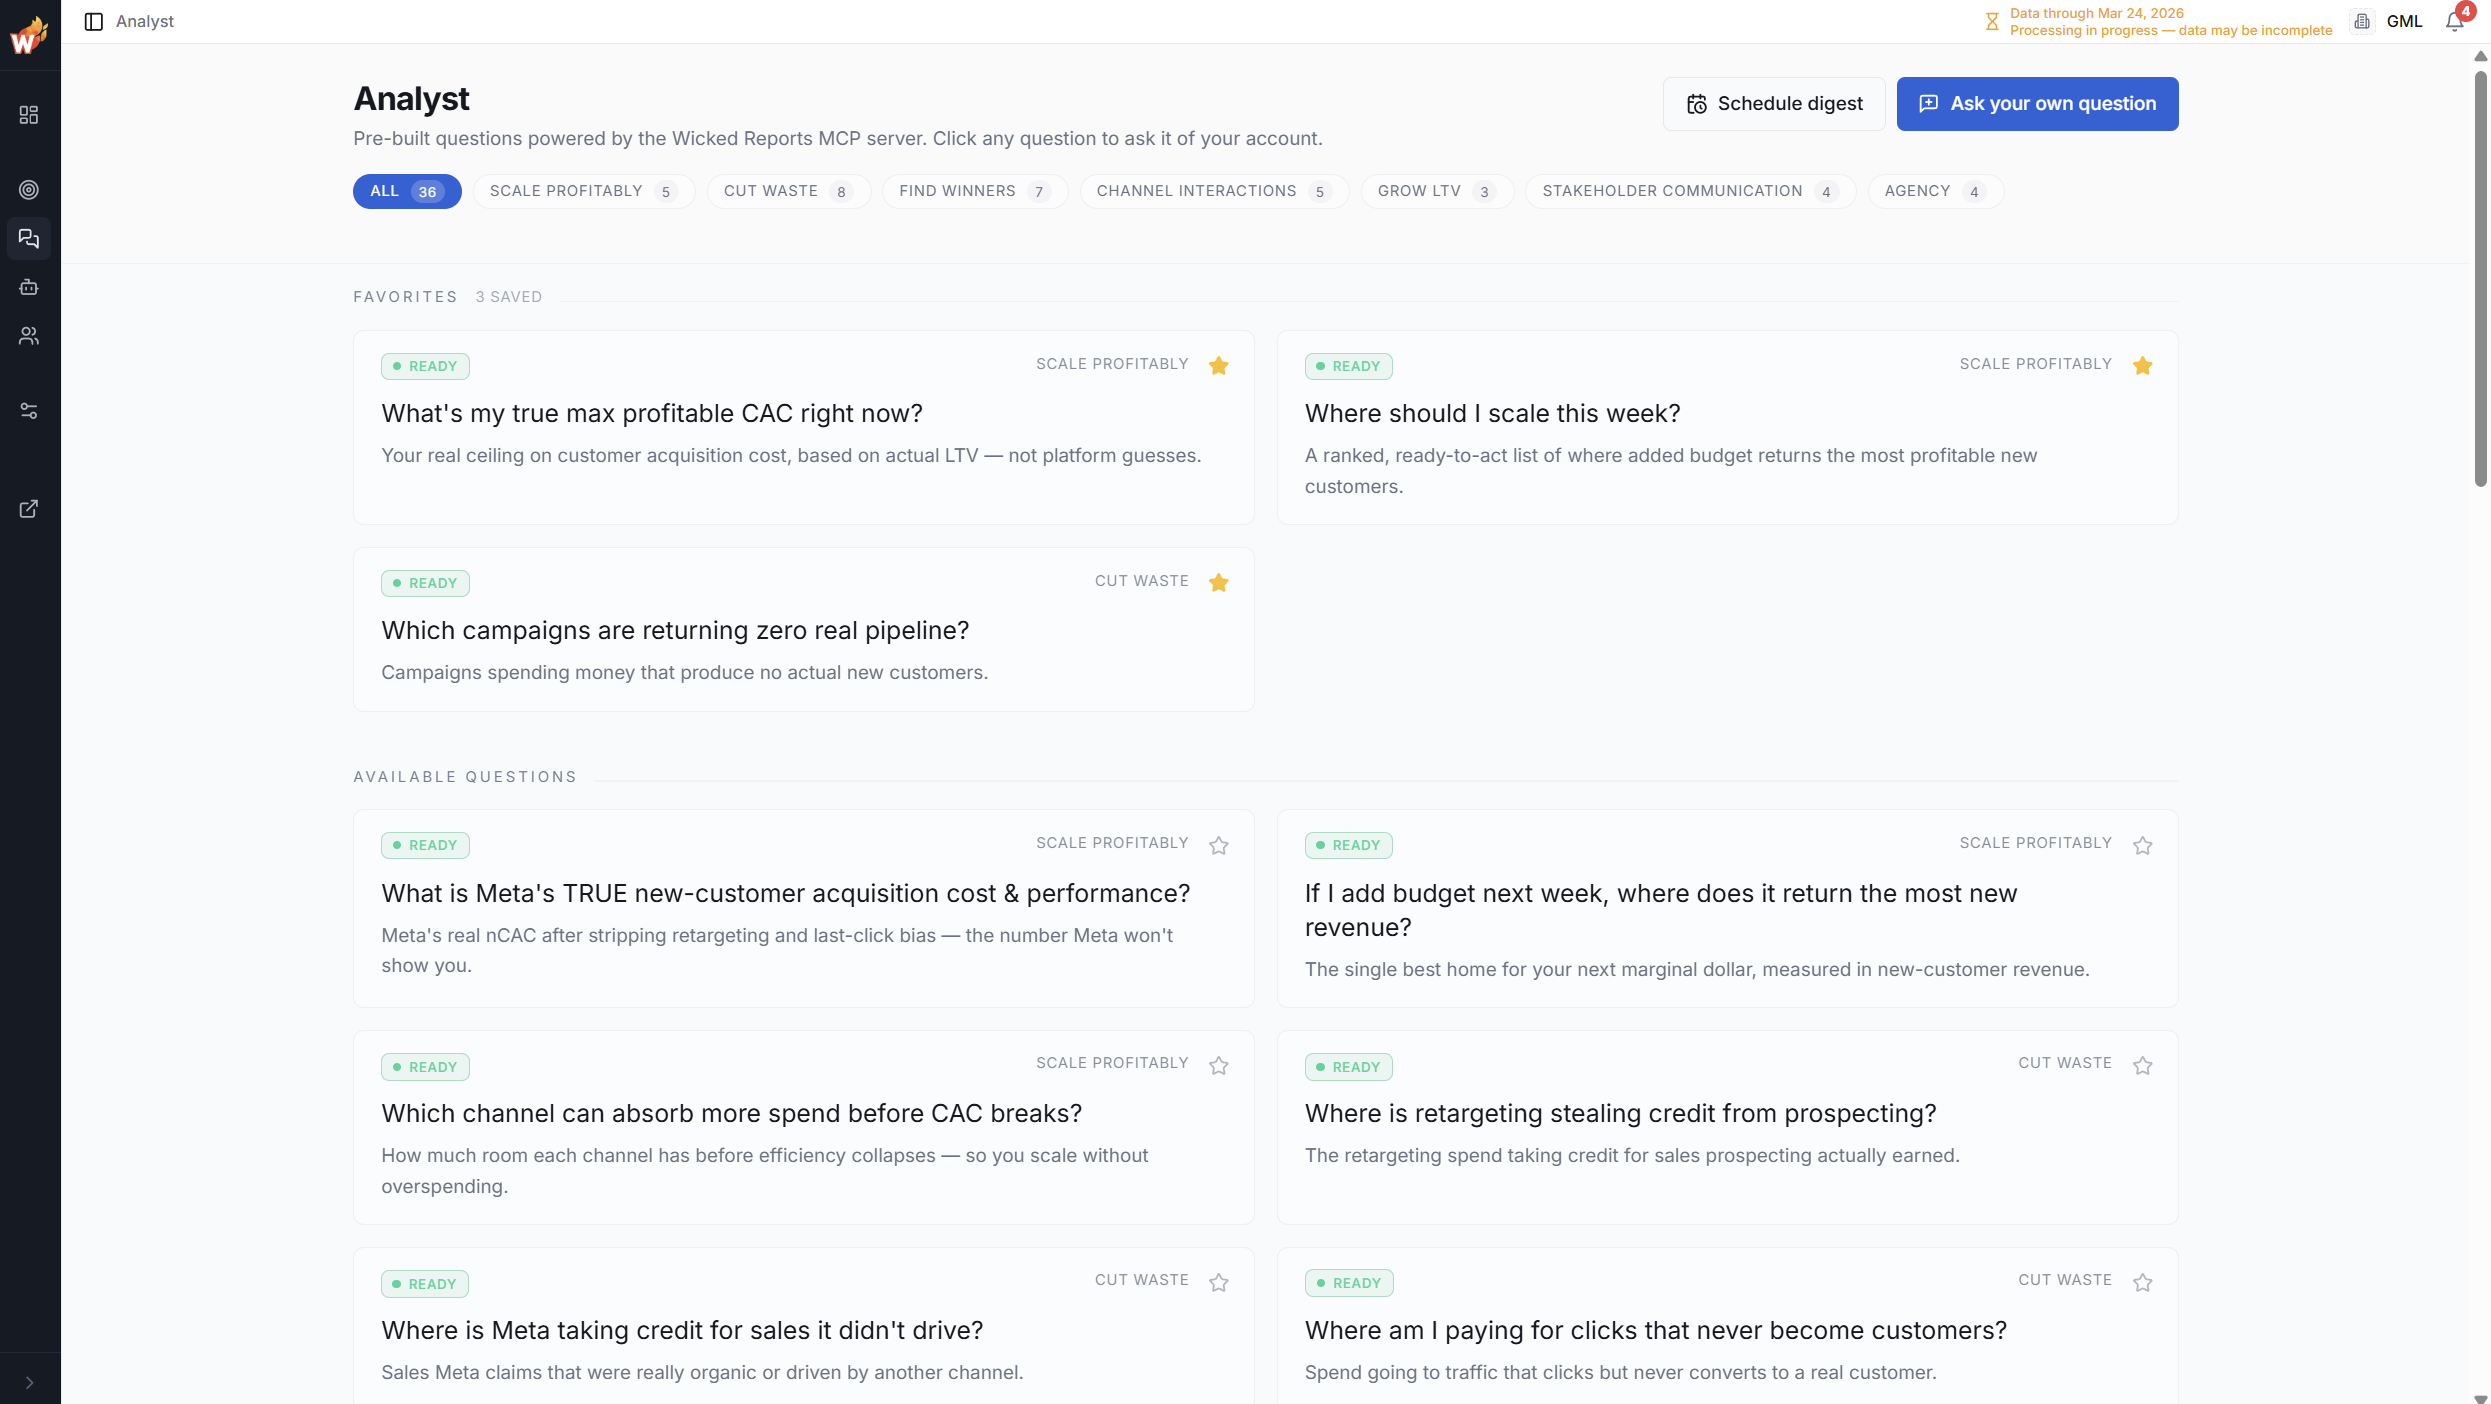Viewport: 2491px width, 1404px height.
Task: Click the Wicked Reports flame logo
Action: [x=29, y=35]
